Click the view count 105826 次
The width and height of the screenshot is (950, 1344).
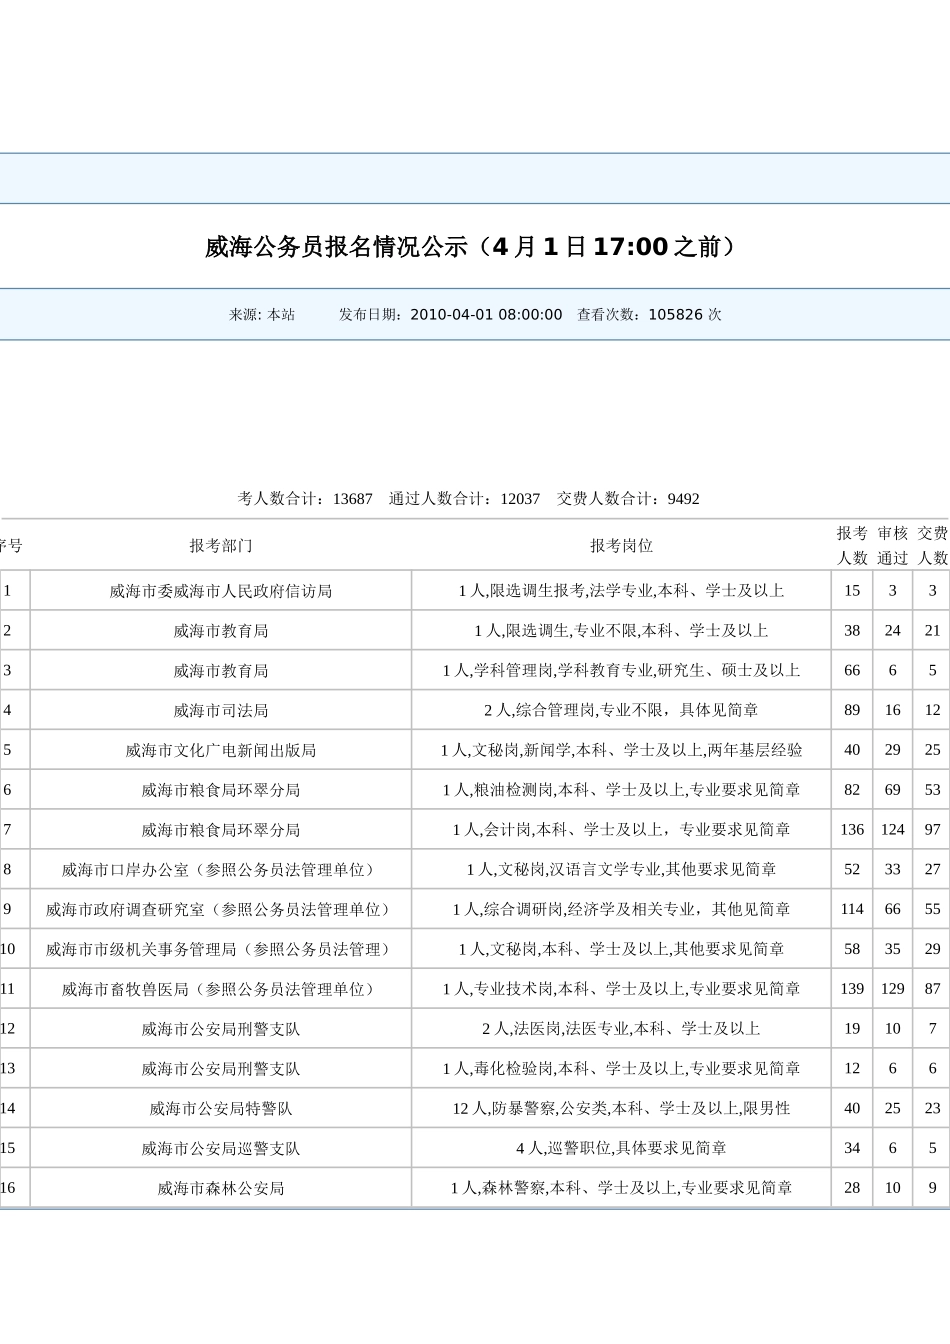click(685, 314)
